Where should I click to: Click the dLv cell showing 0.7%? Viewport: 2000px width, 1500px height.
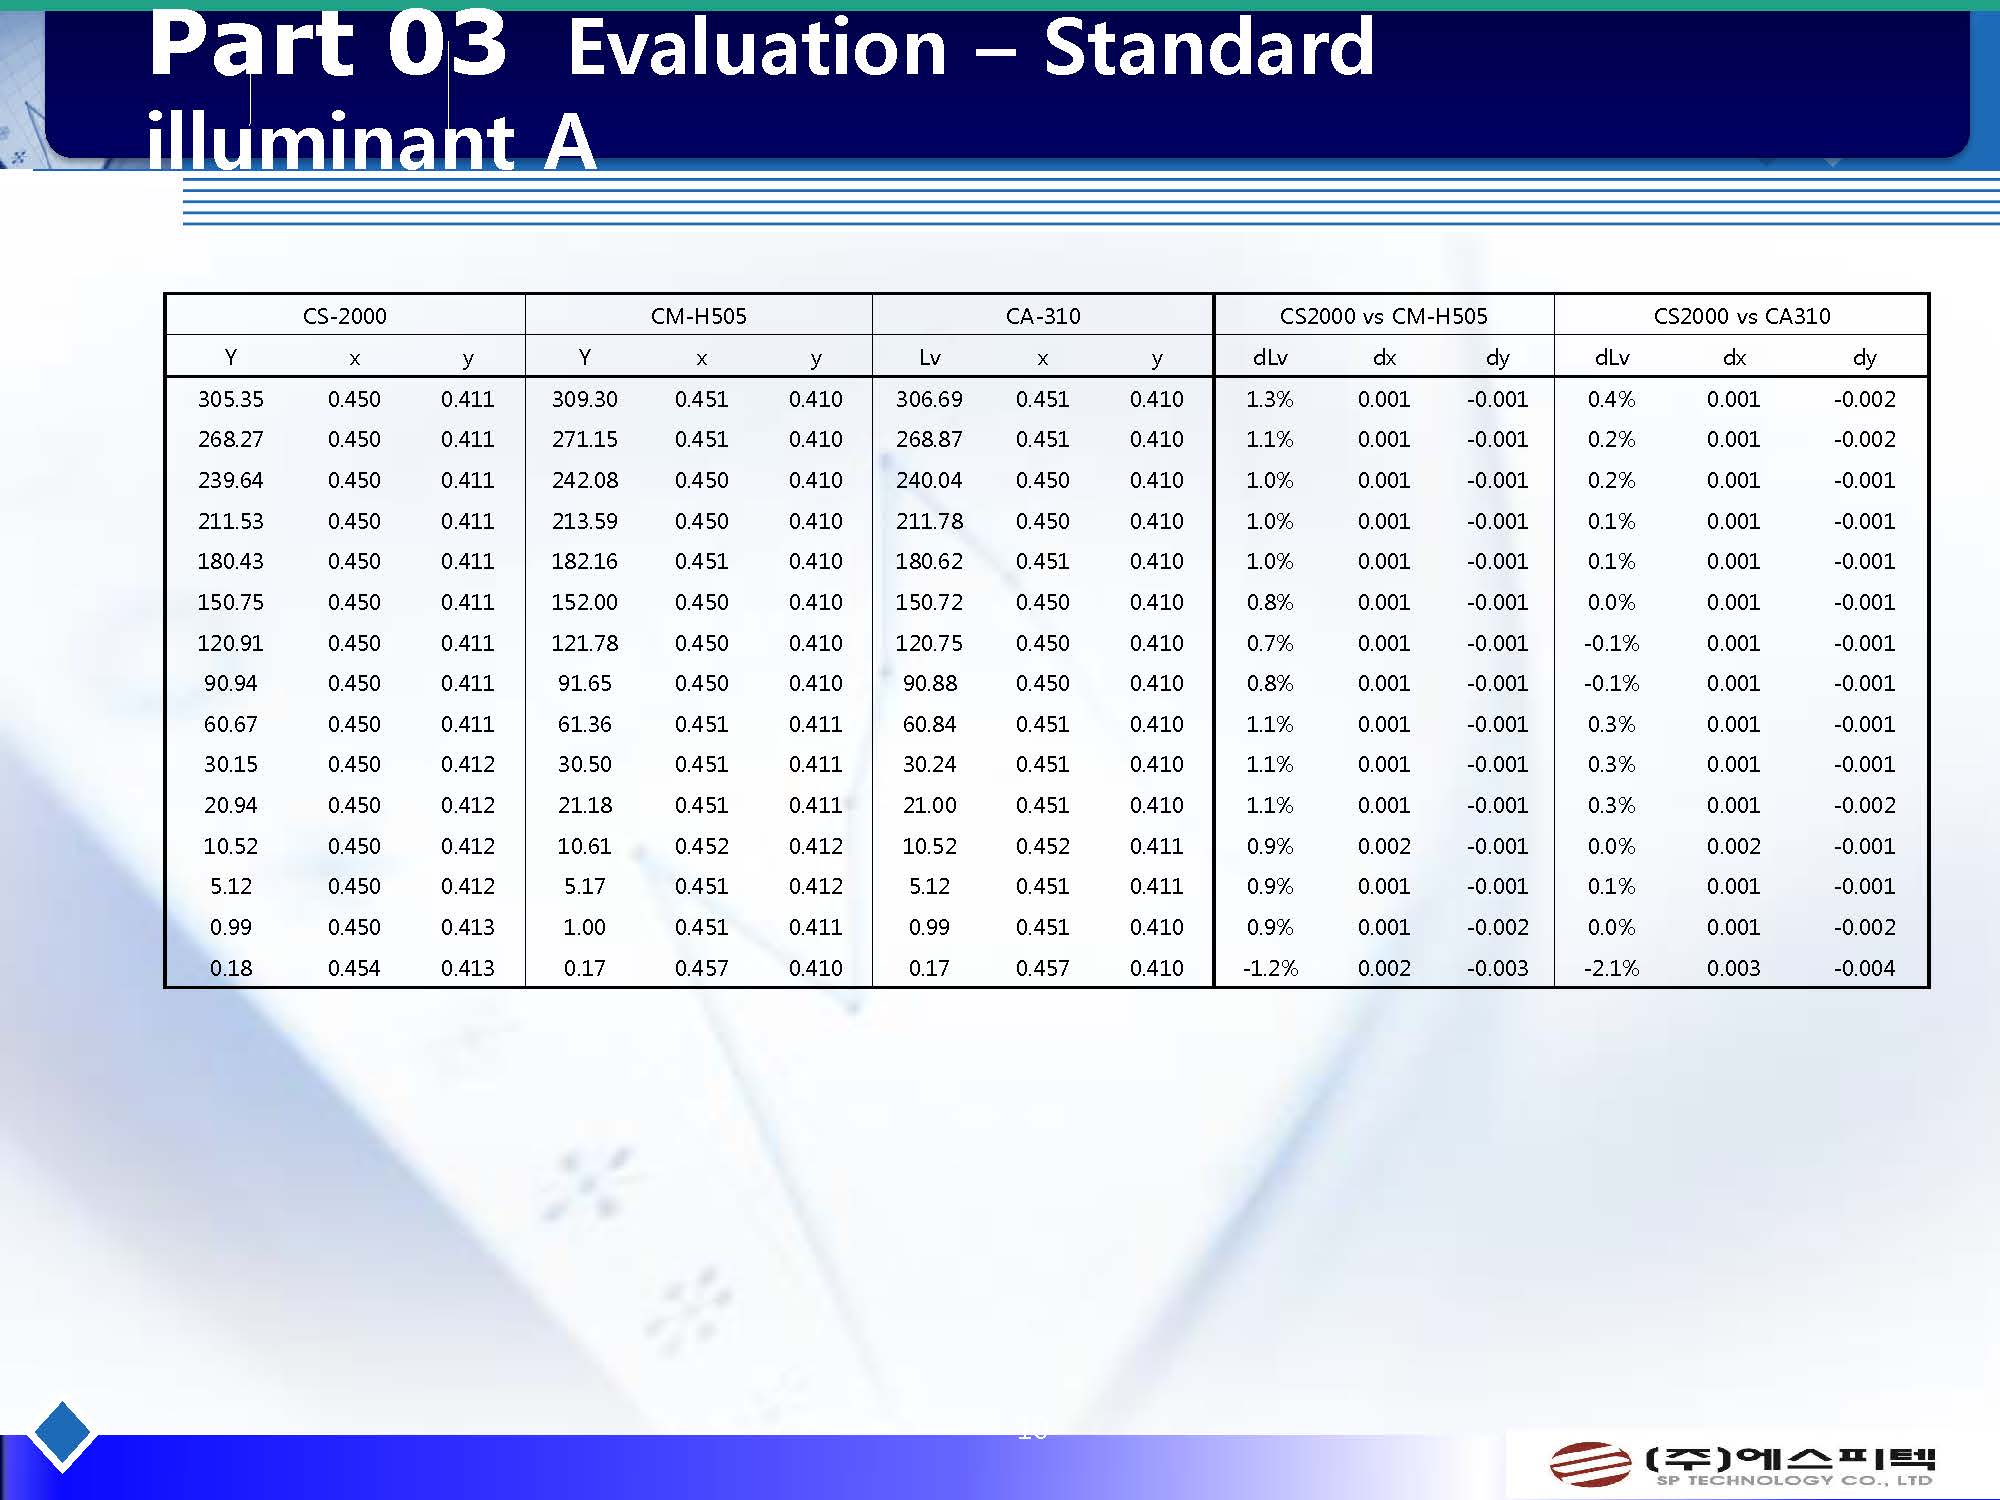point(1270,643)
